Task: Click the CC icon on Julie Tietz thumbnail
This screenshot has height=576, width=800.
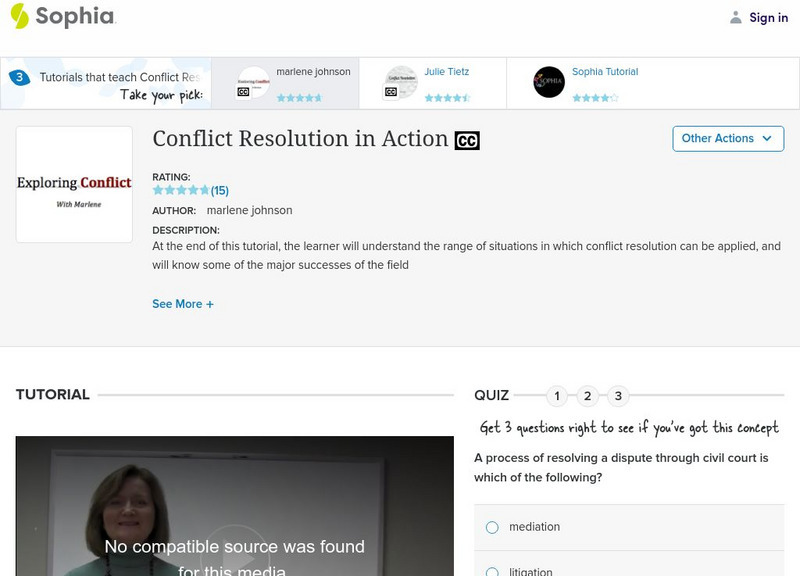Action: (391, 92)
